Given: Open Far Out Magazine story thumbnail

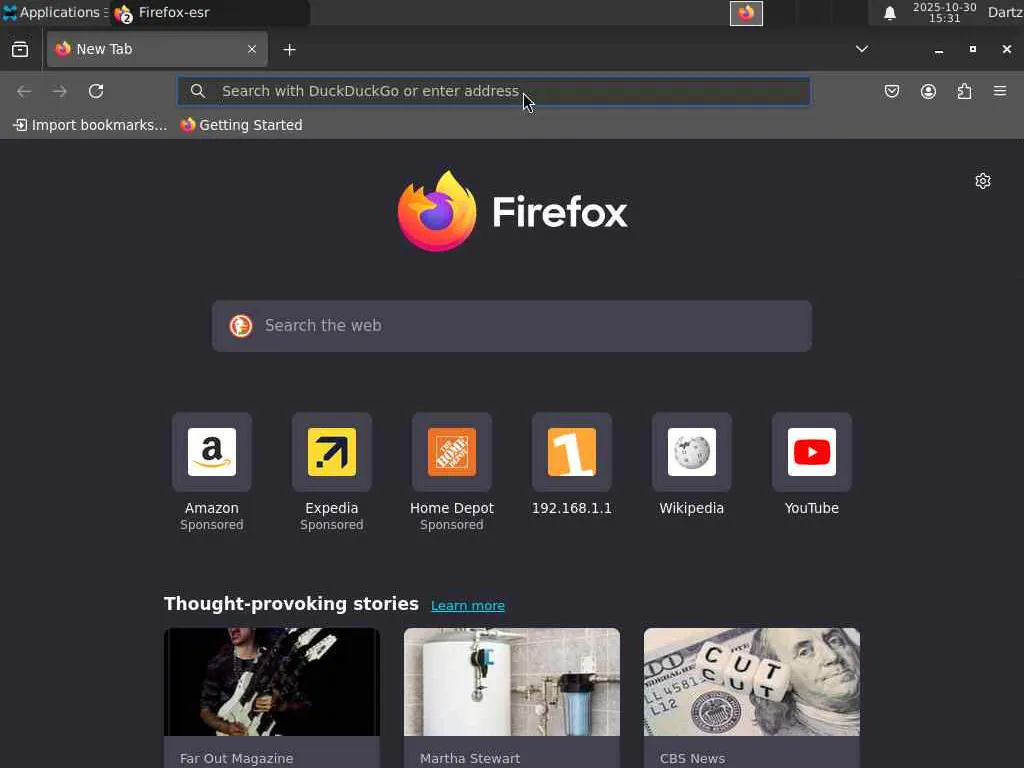Looking at the screenshot, I should [272, 682].
